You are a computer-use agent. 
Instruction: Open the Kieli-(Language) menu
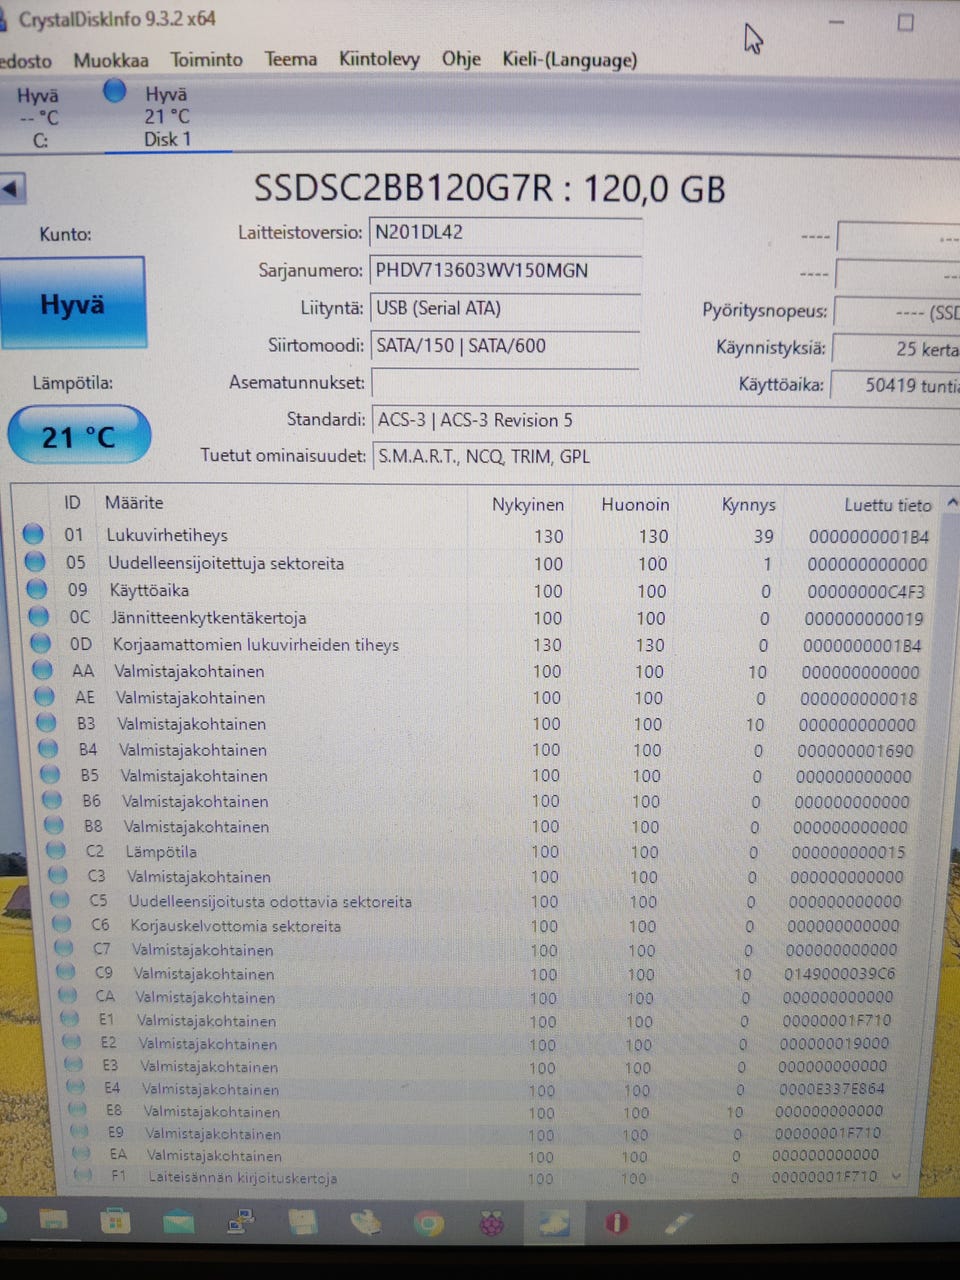pos(569,60)
